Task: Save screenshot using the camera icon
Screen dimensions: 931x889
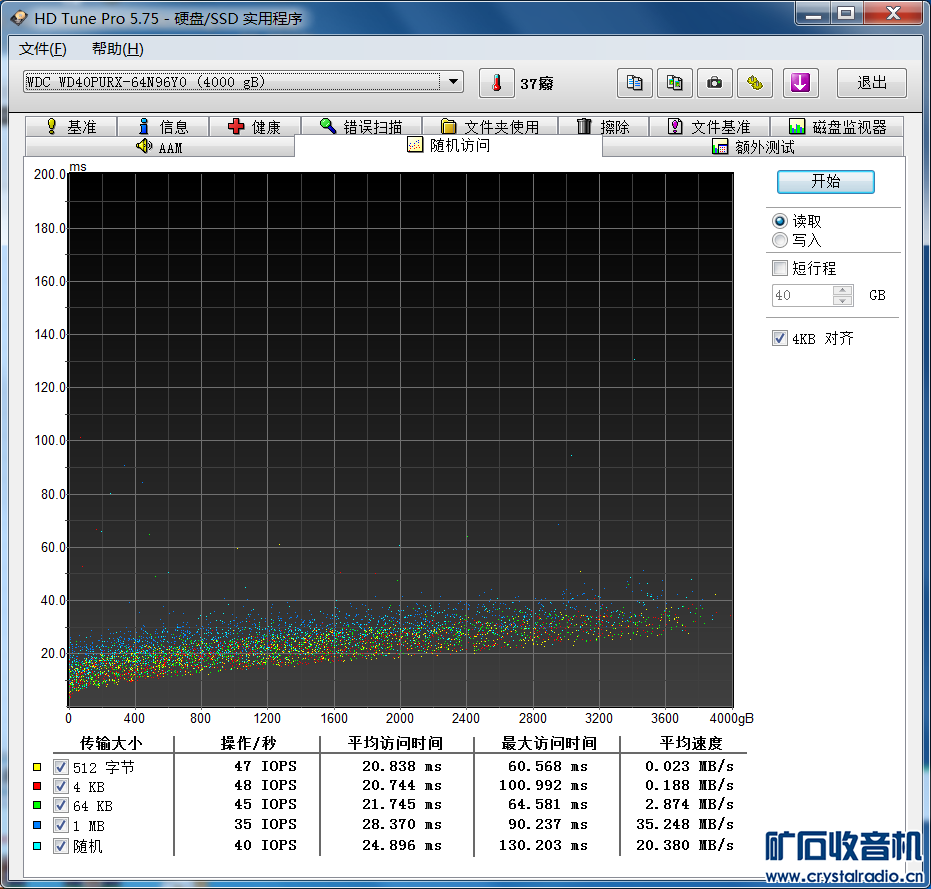Action: (714, 83)
